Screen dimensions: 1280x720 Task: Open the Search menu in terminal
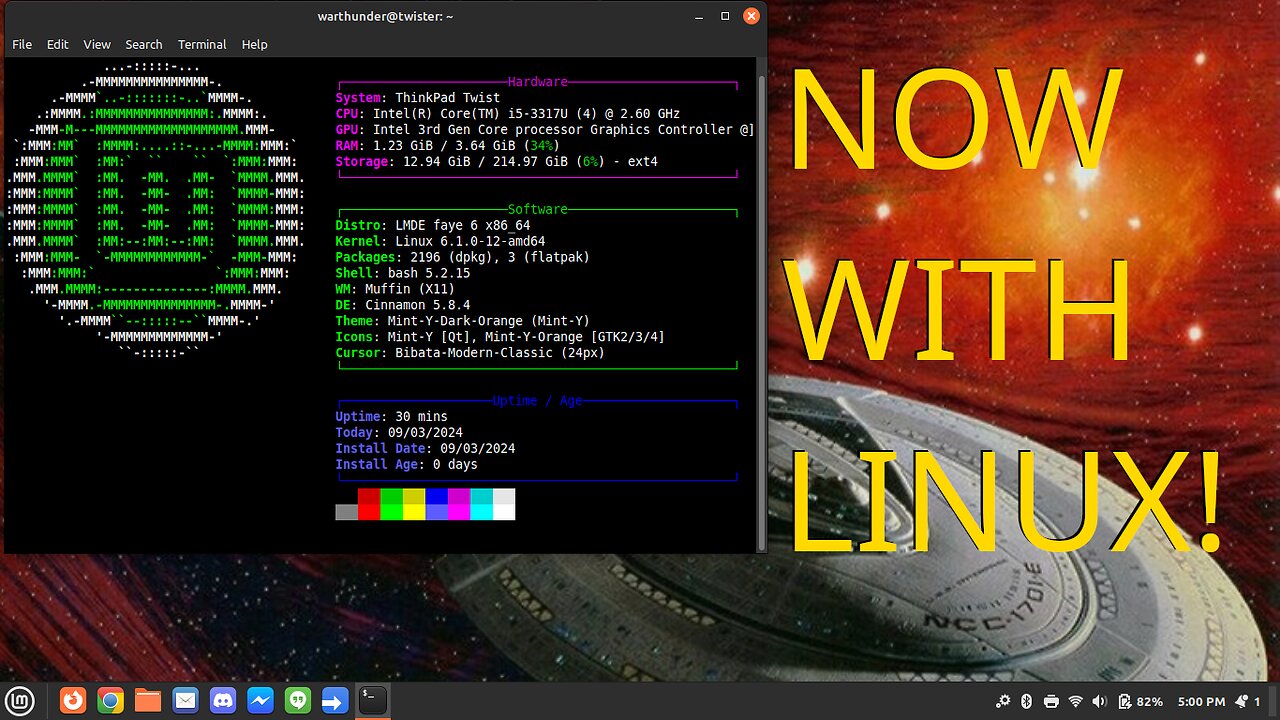coord(144,44)
